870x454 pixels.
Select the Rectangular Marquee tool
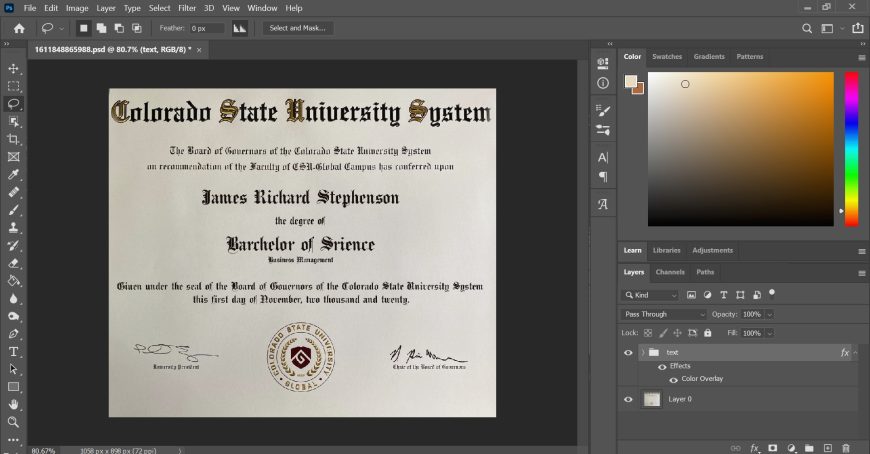click(x=13, y=86)
